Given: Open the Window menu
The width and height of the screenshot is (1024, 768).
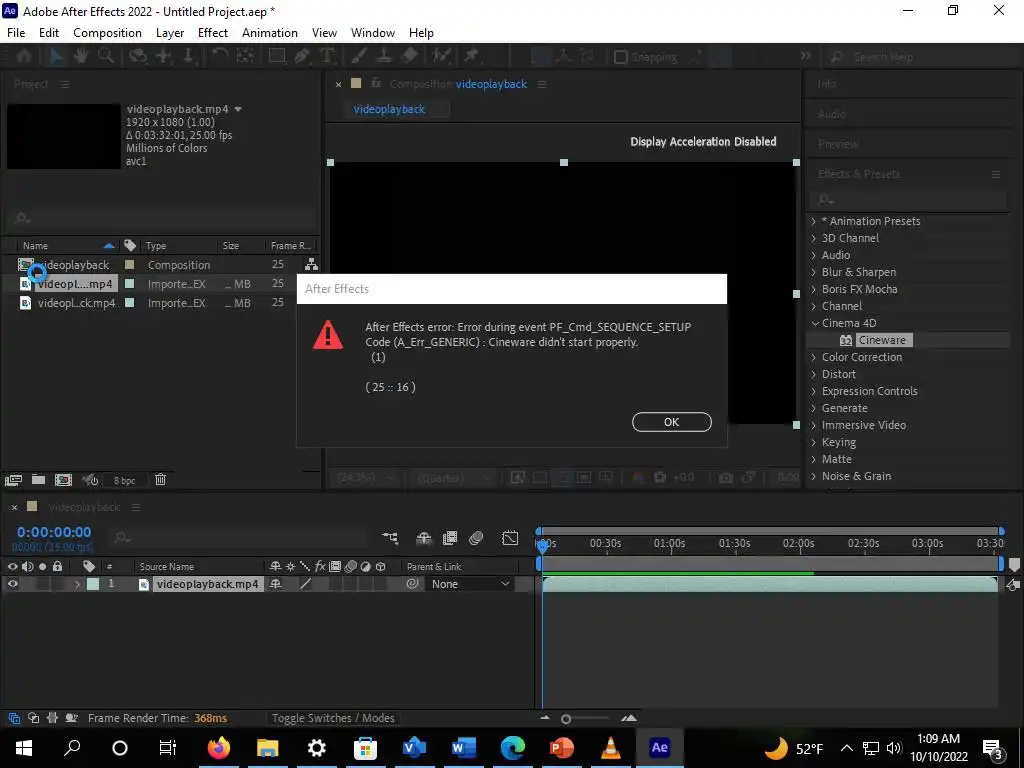Looking at the screenshot, I should [x=373, y=33].
